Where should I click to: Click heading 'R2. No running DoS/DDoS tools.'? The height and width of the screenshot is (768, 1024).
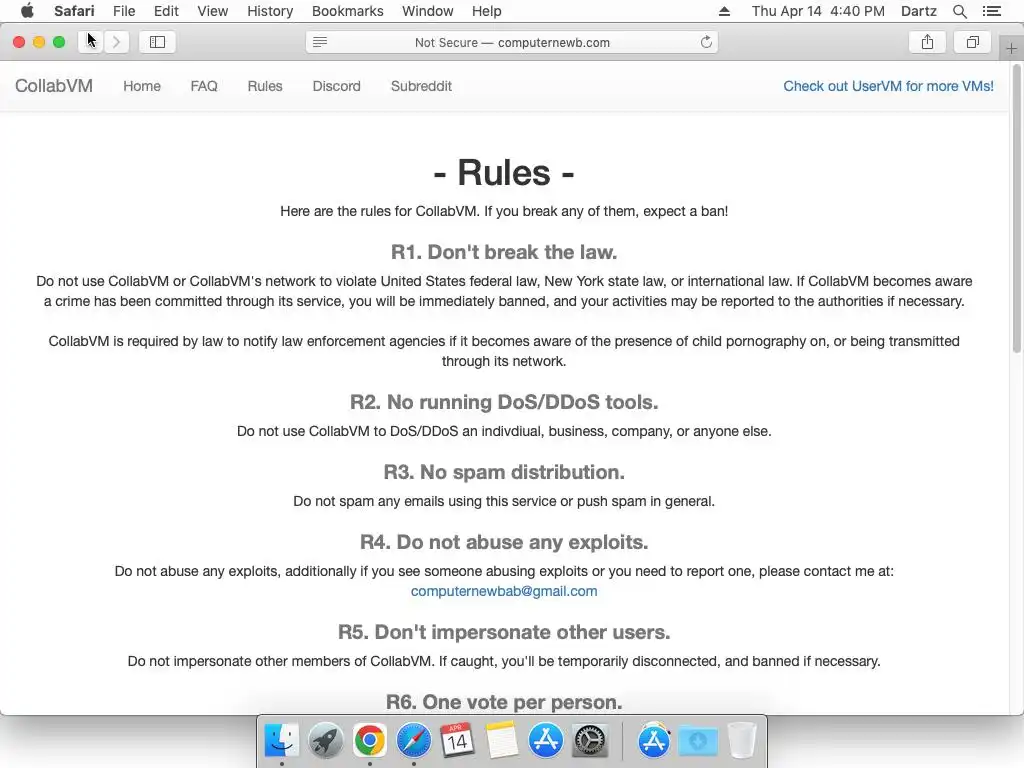click(x=504, y=402)
